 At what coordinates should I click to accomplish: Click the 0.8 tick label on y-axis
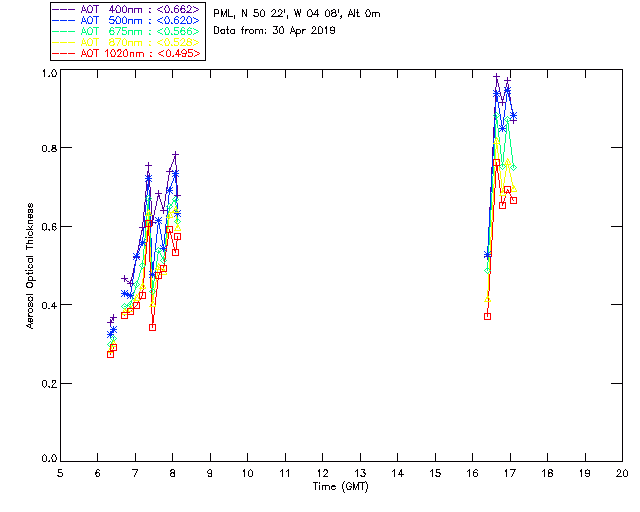[x=49, y=148]
